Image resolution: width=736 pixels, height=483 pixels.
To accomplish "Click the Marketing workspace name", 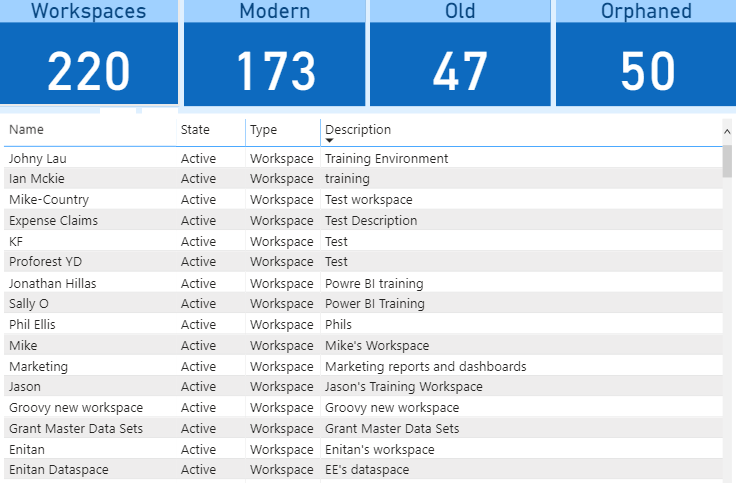I will pos(38,366).
